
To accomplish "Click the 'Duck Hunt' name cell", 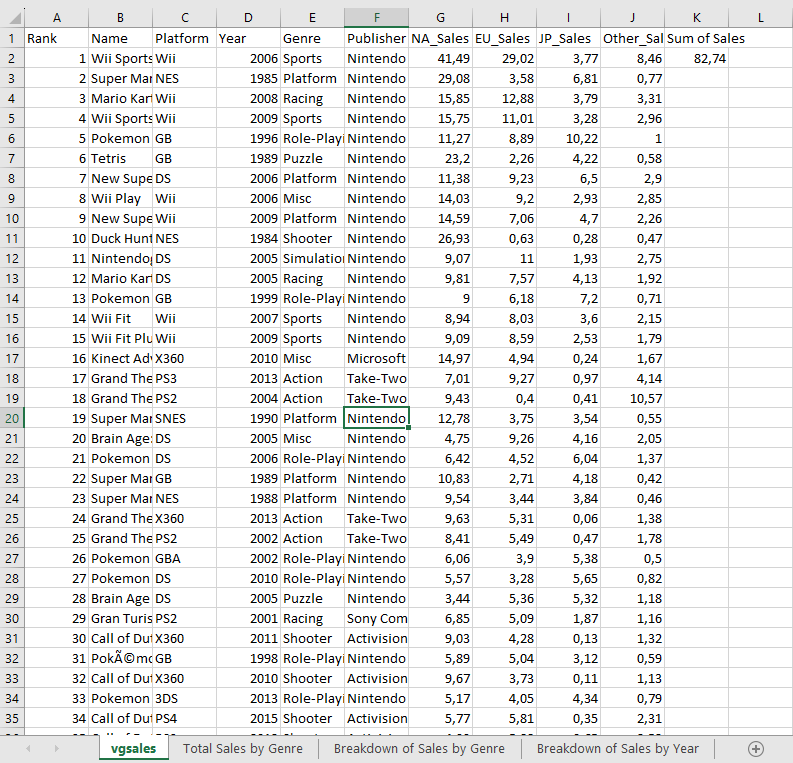I will [x=120, y=239].
